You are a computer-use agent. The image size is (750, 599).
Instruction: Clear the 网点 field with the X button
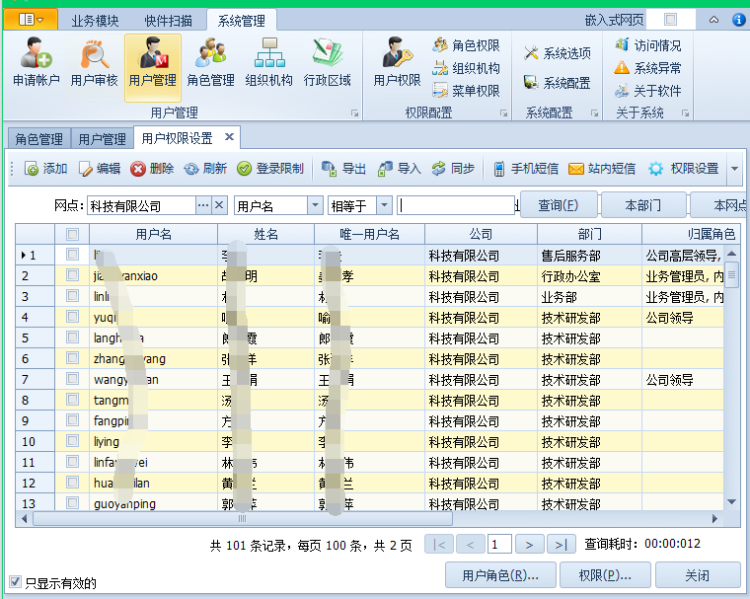[219, 206]
